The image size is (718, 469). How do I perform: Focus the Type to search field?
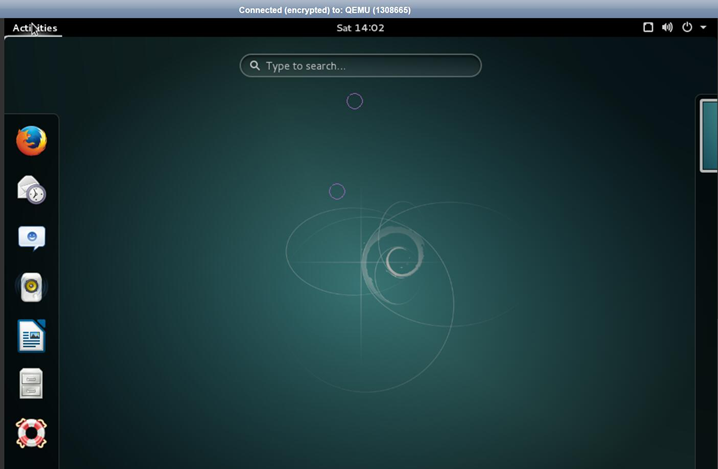coord(361,65)
